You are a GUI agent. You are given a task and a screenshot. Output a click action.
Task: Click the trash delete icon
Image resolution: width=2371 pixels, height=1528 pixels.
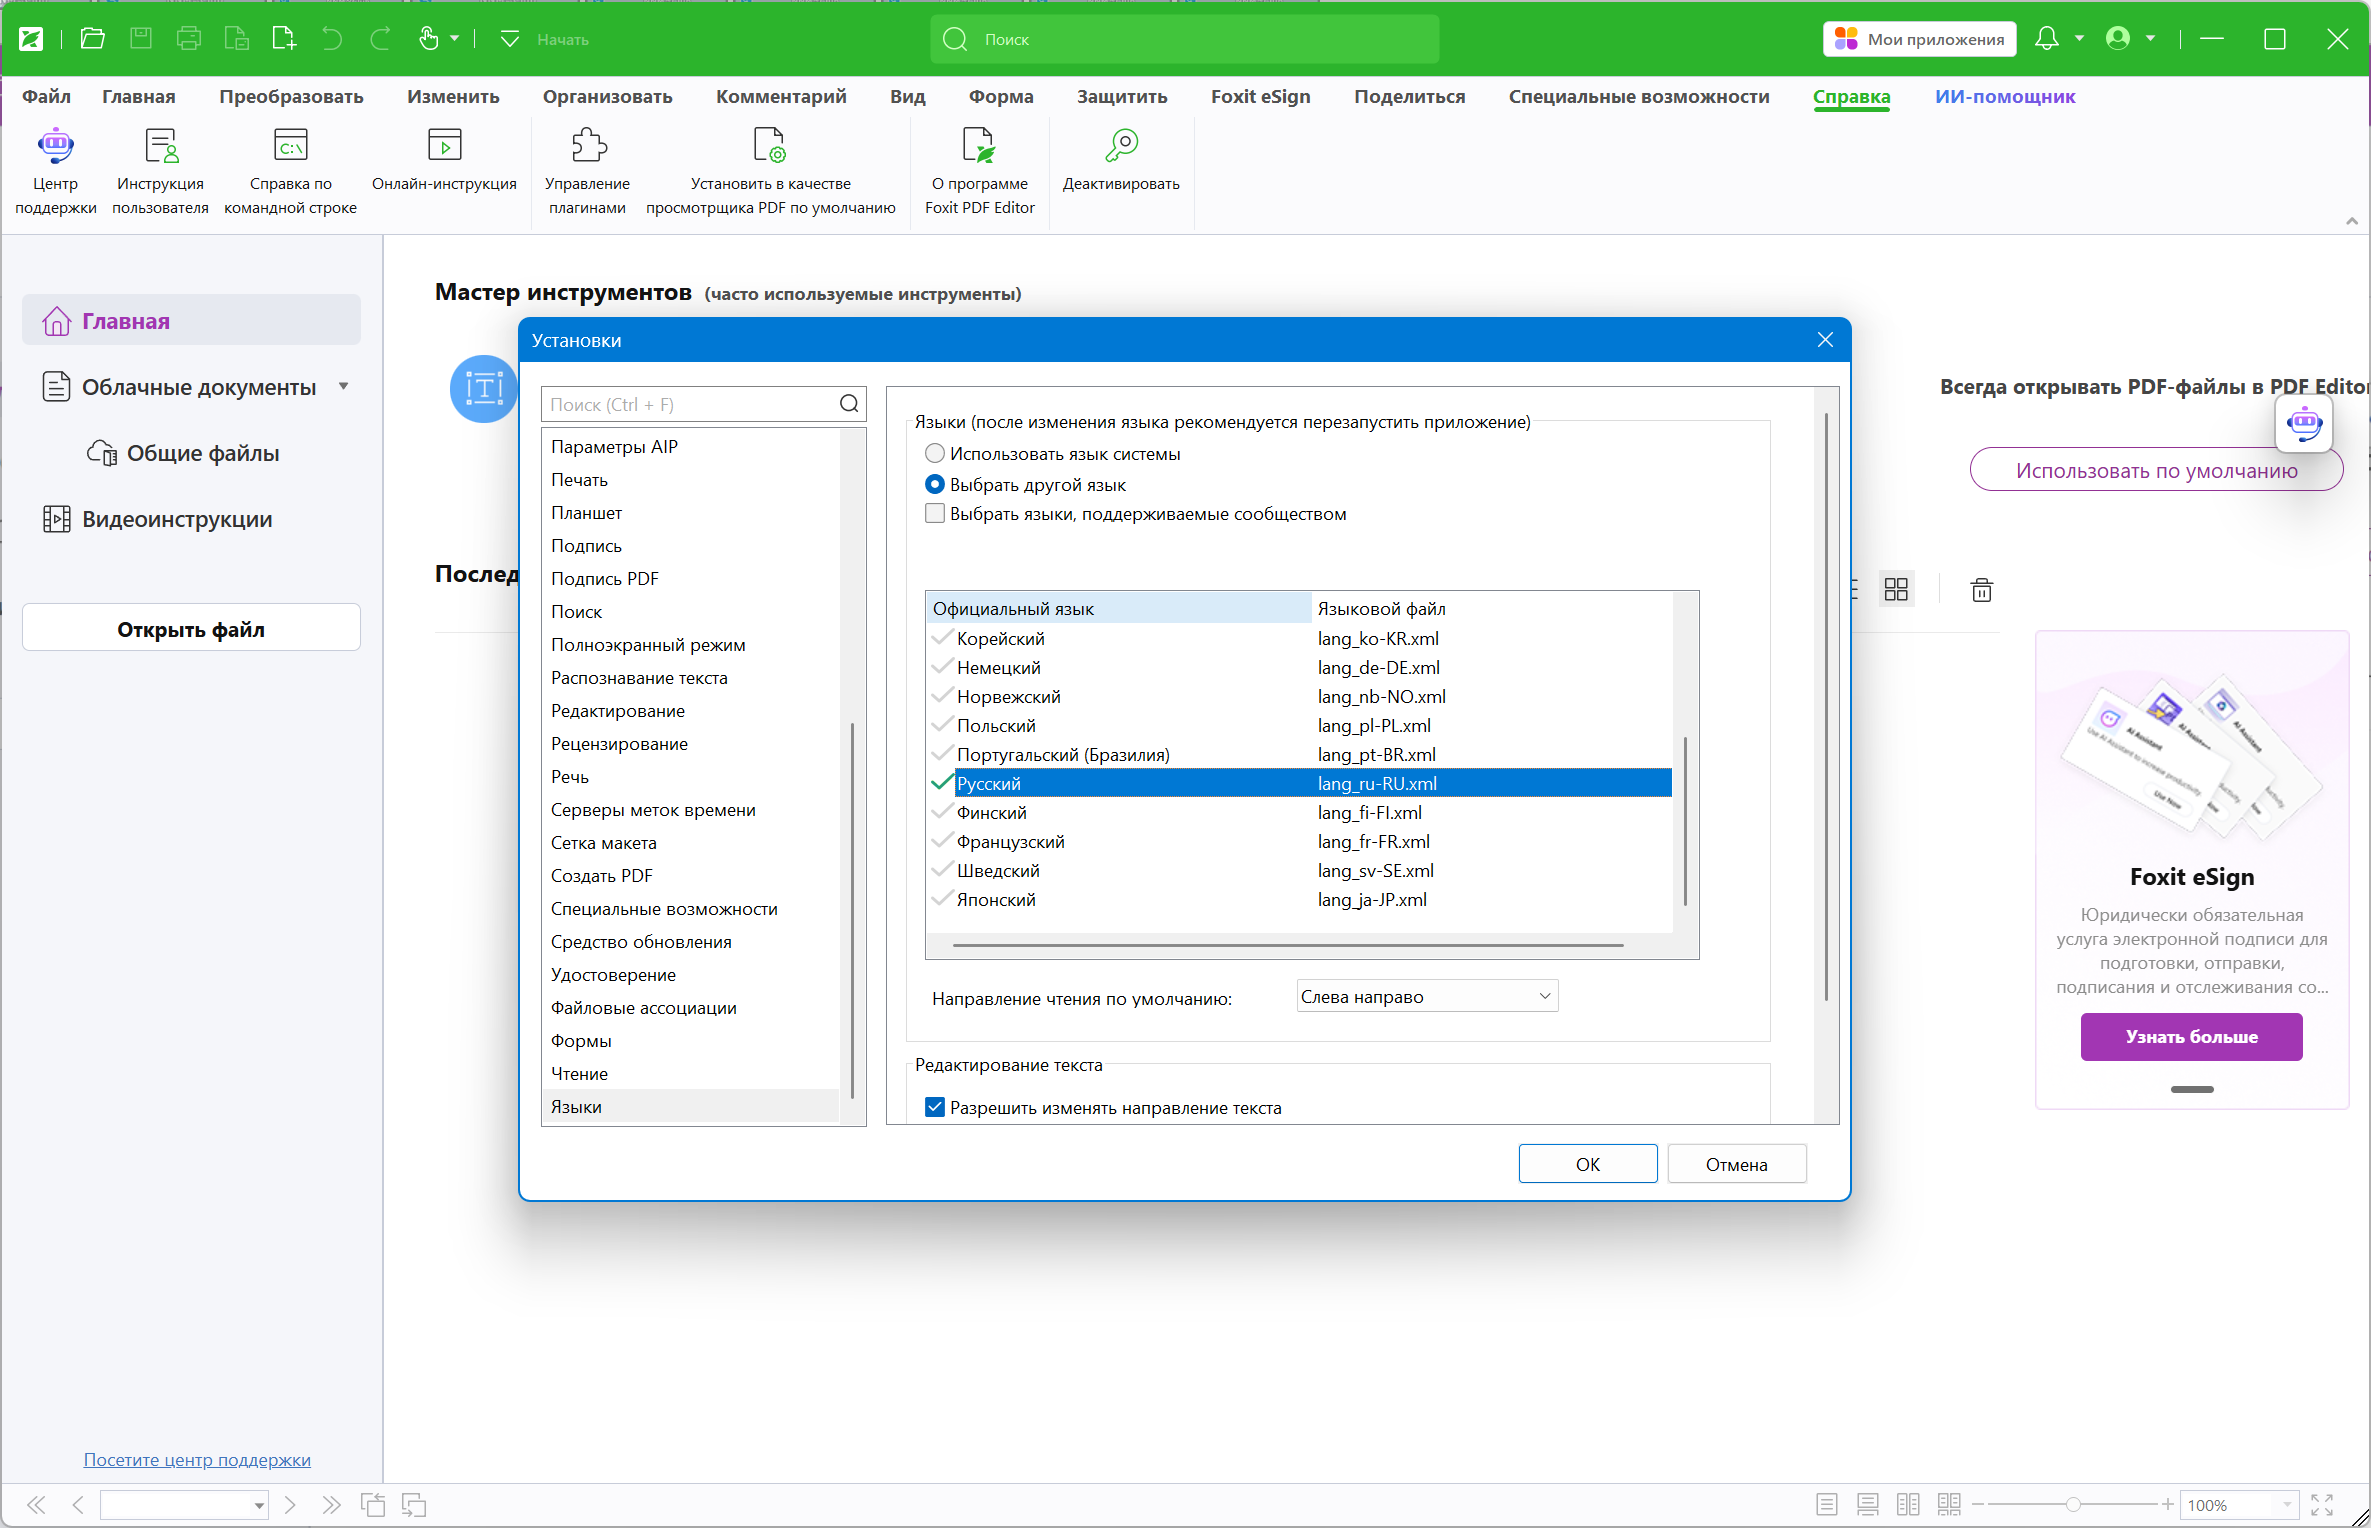click(1981, 590)
